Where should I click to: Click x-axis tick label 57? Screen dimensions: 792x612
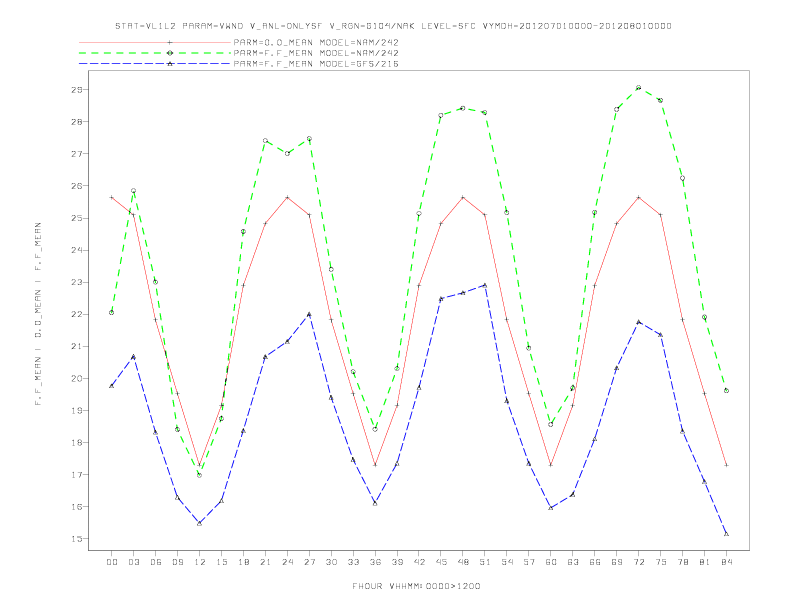pyautogui.click(x=529, y=562)
